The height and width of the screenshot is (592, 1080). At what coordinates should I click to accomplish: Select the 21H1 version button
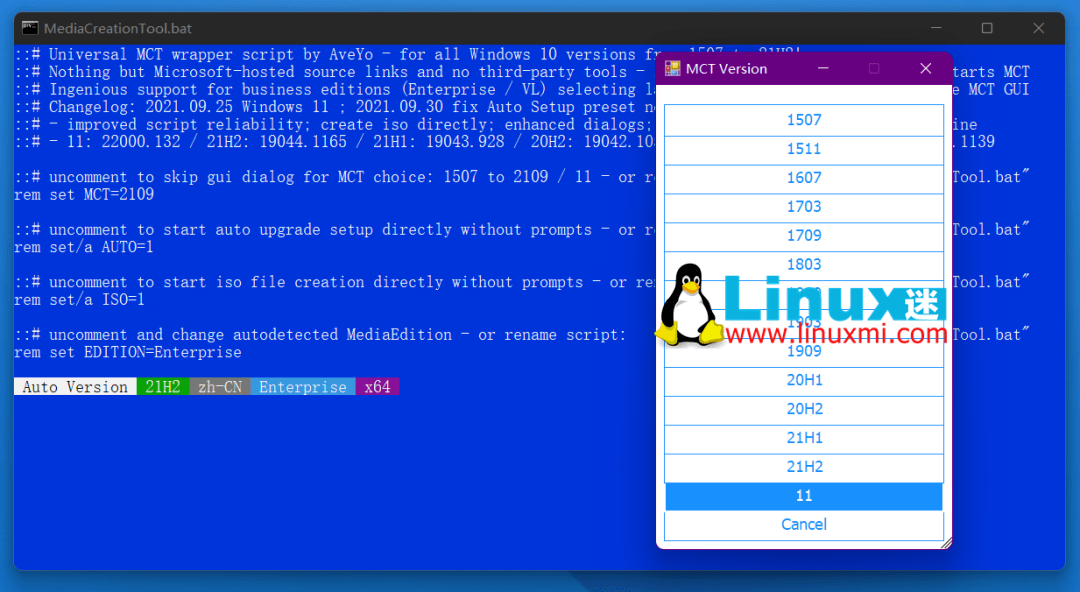pyautogui.click(x=804, y=438)
